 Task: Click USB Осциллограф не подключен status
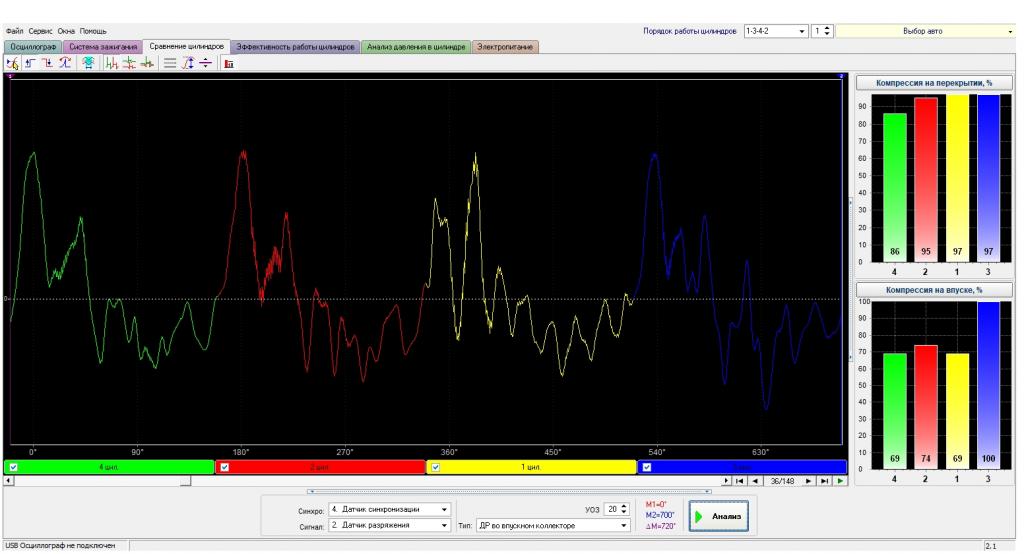click(x=60, y=546)
